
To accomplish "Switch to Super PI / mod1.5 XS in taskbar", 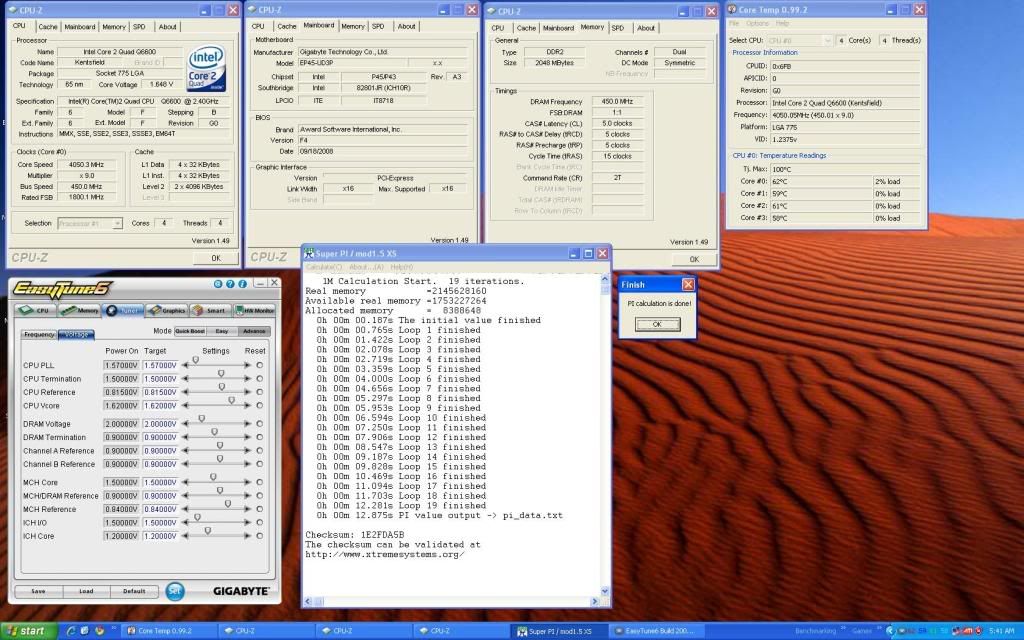I will 560,631.
